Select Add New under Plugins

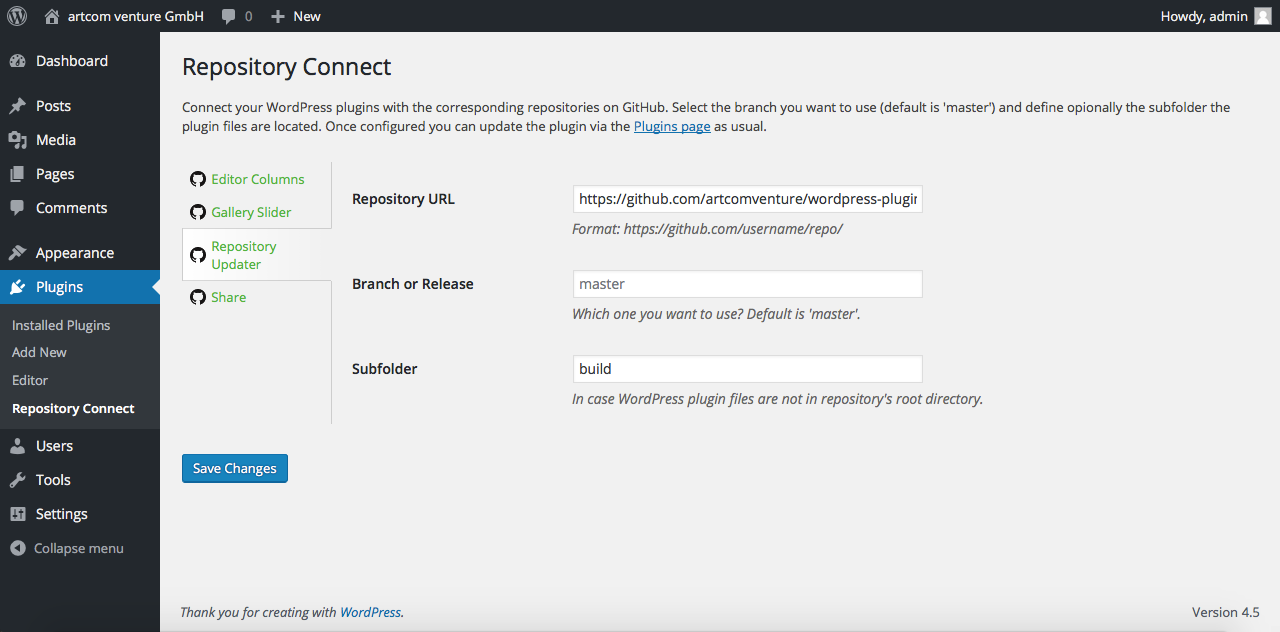point(39,352)
